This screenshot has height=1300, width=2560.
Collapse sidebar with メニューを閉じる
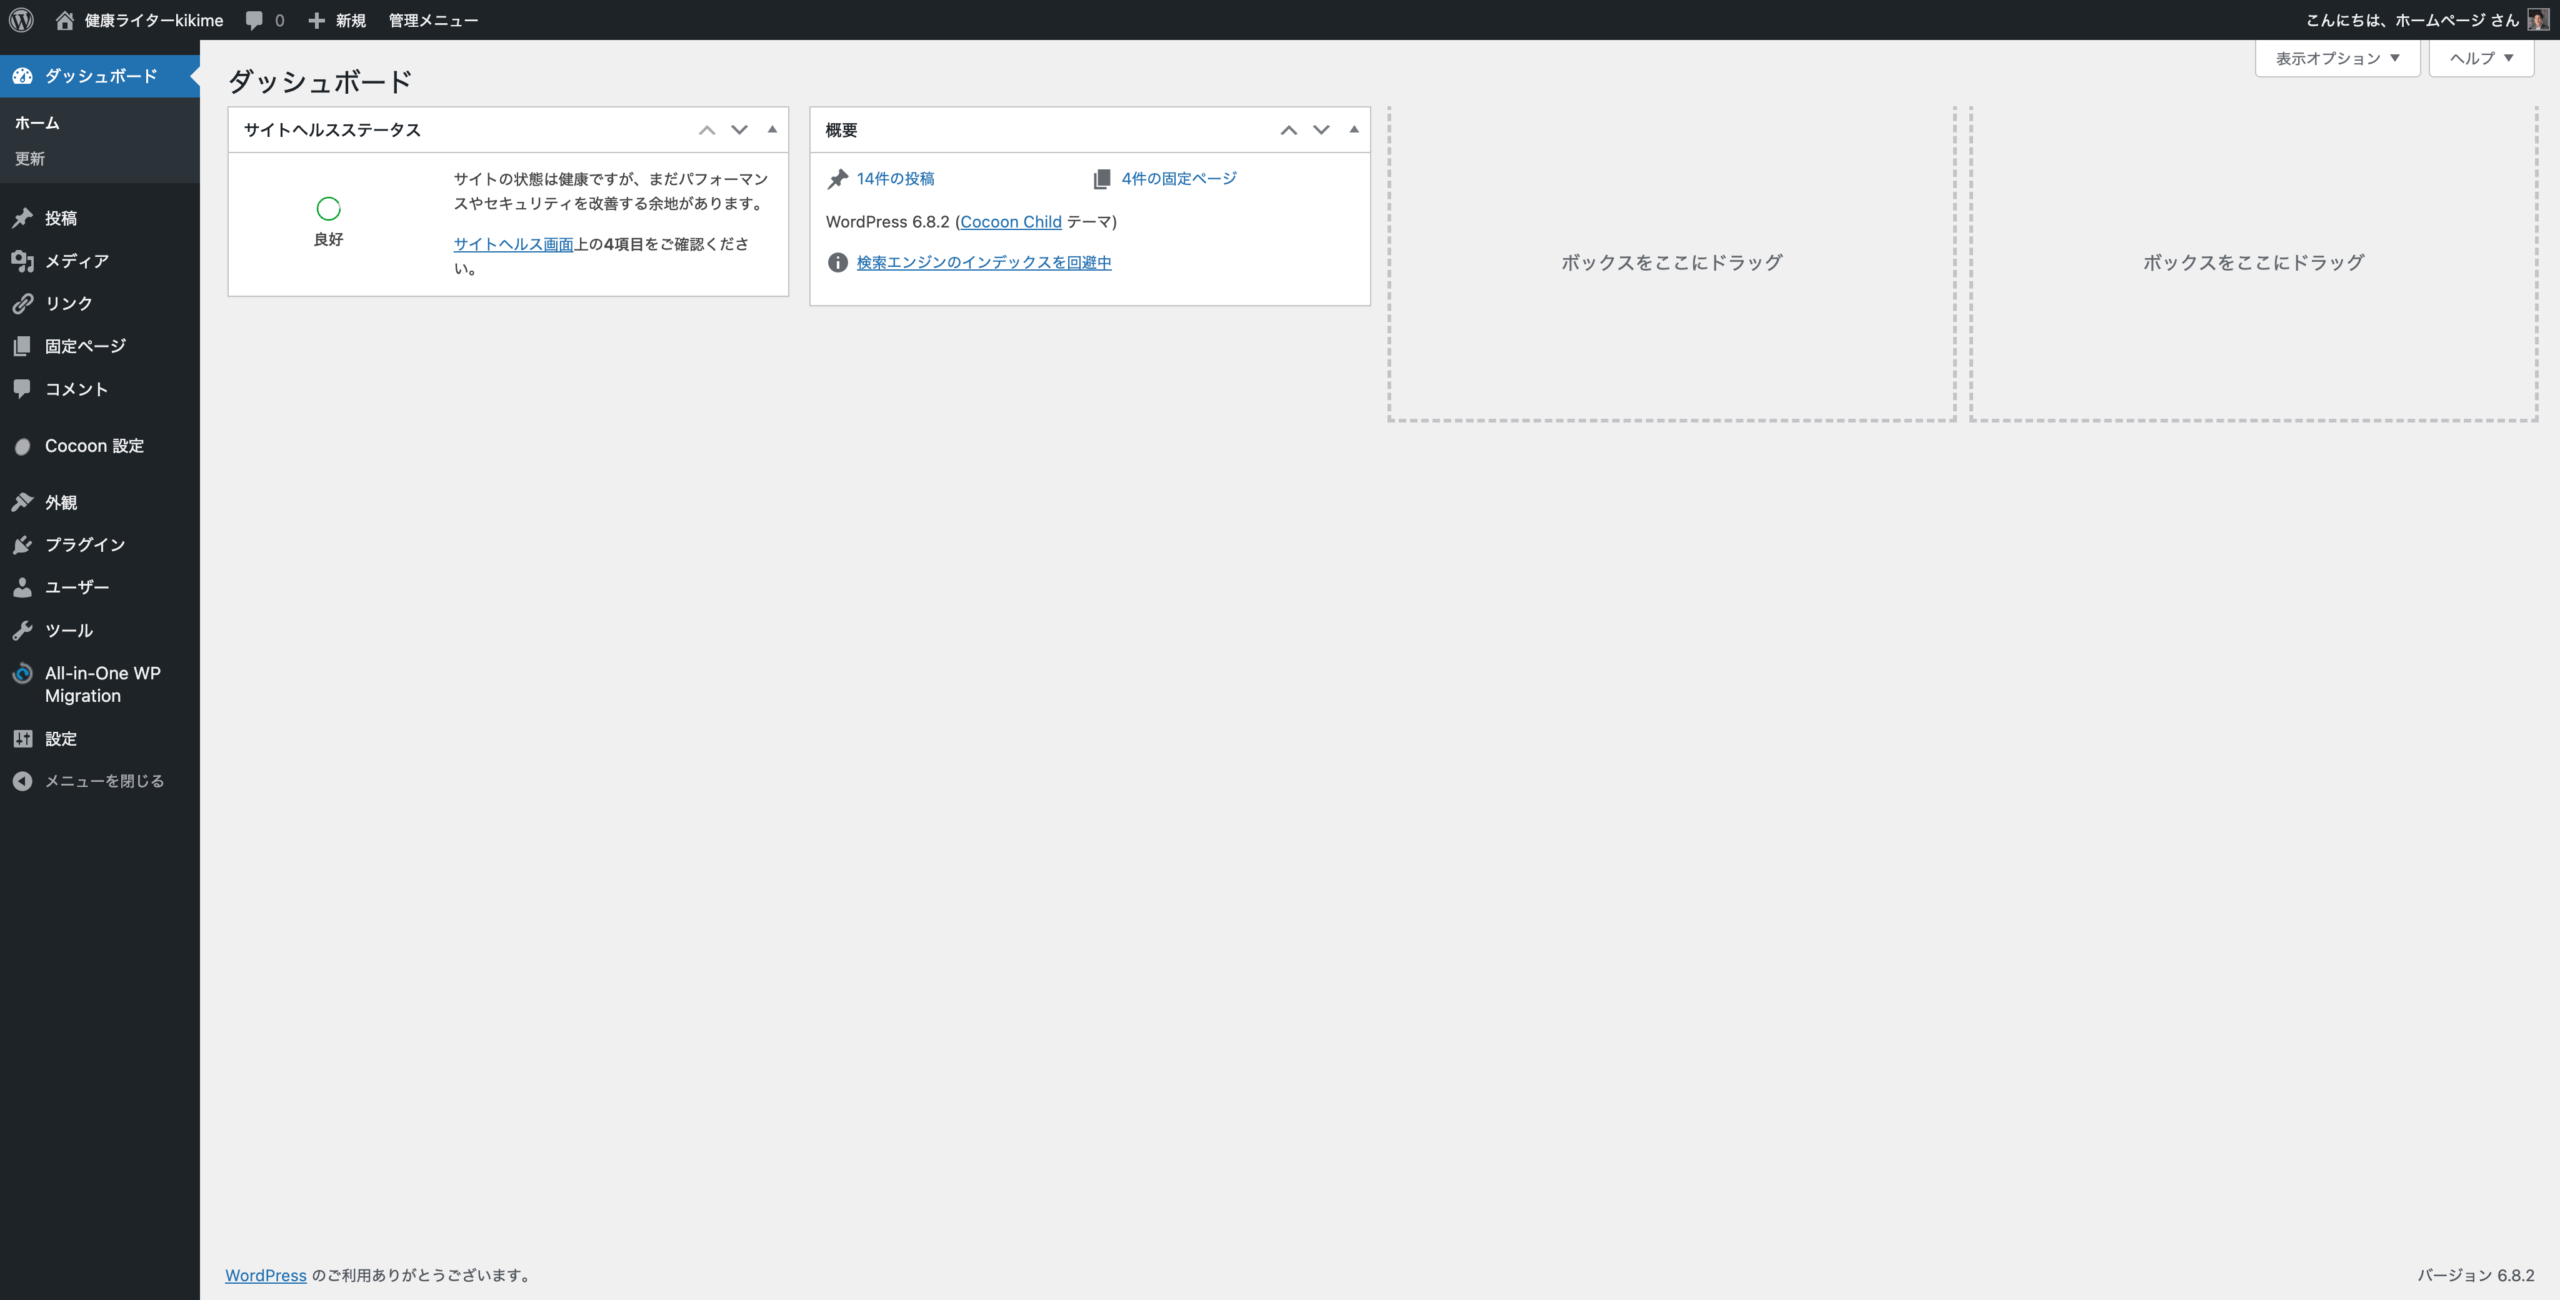tap(104, 781)
